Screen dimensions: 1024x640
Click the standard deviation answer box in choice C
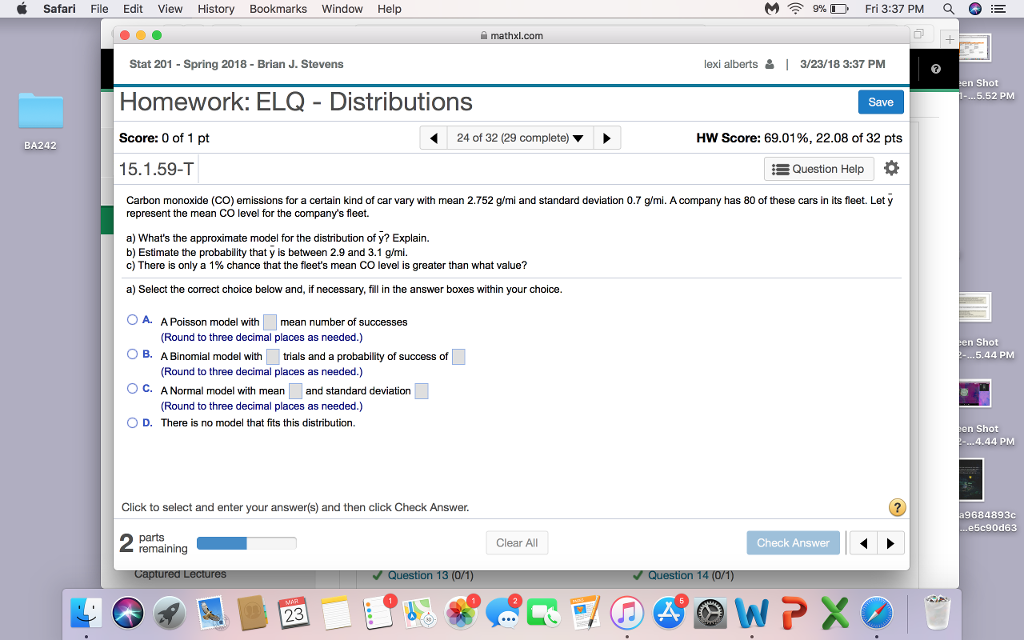[421, 390]
